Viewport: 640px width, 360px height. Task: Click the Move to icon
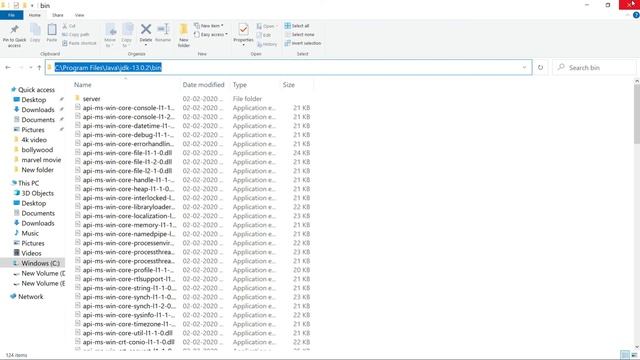pyautogui.click(x=110, y=30)
